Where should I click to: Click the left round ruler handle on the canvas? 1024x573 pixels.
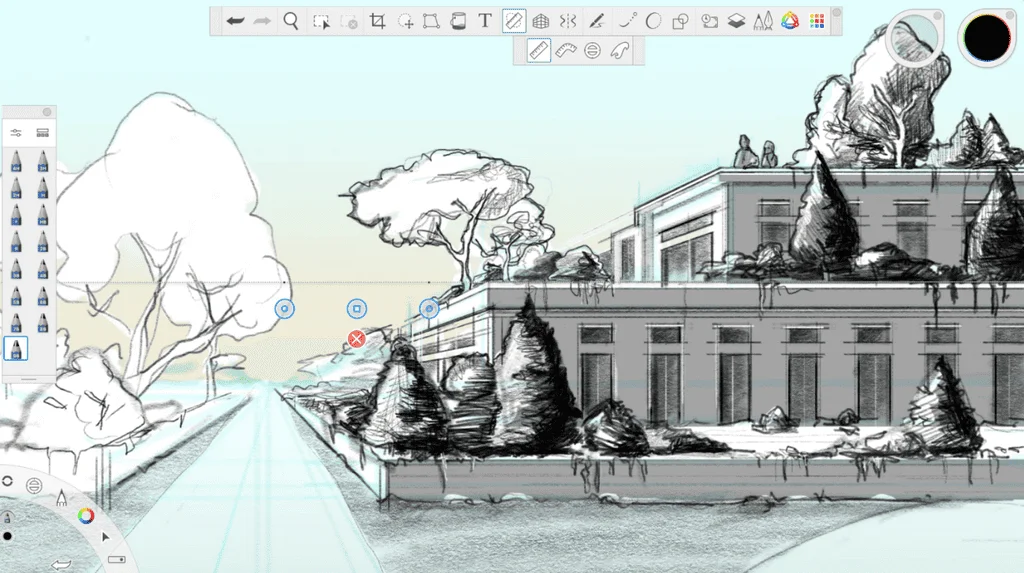coord(285,308)
